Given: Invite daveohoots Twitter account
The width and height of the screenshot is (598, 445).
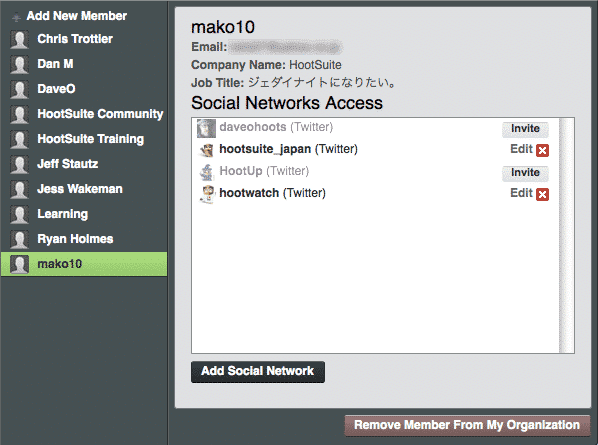Looking at the screenshot, I should coord(525,129).
